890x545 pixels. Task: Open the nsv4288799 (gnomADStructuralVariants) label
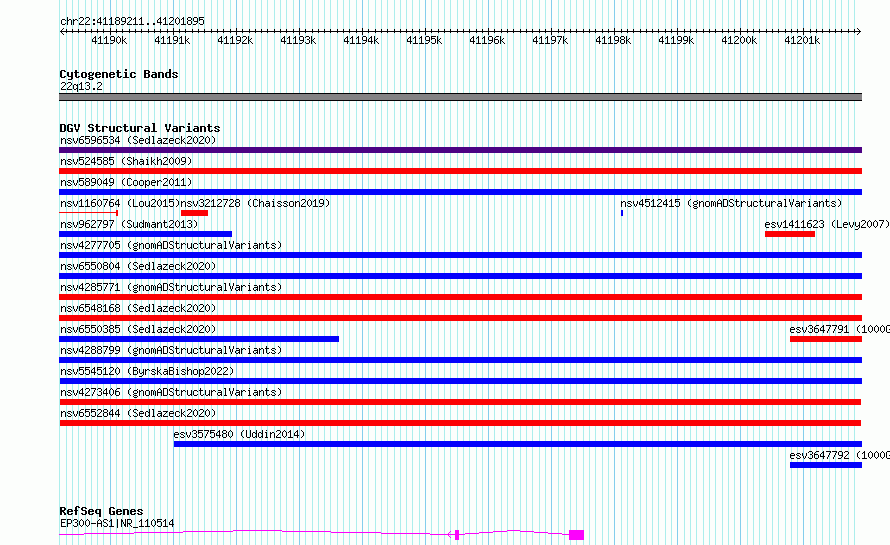point(171,350)
